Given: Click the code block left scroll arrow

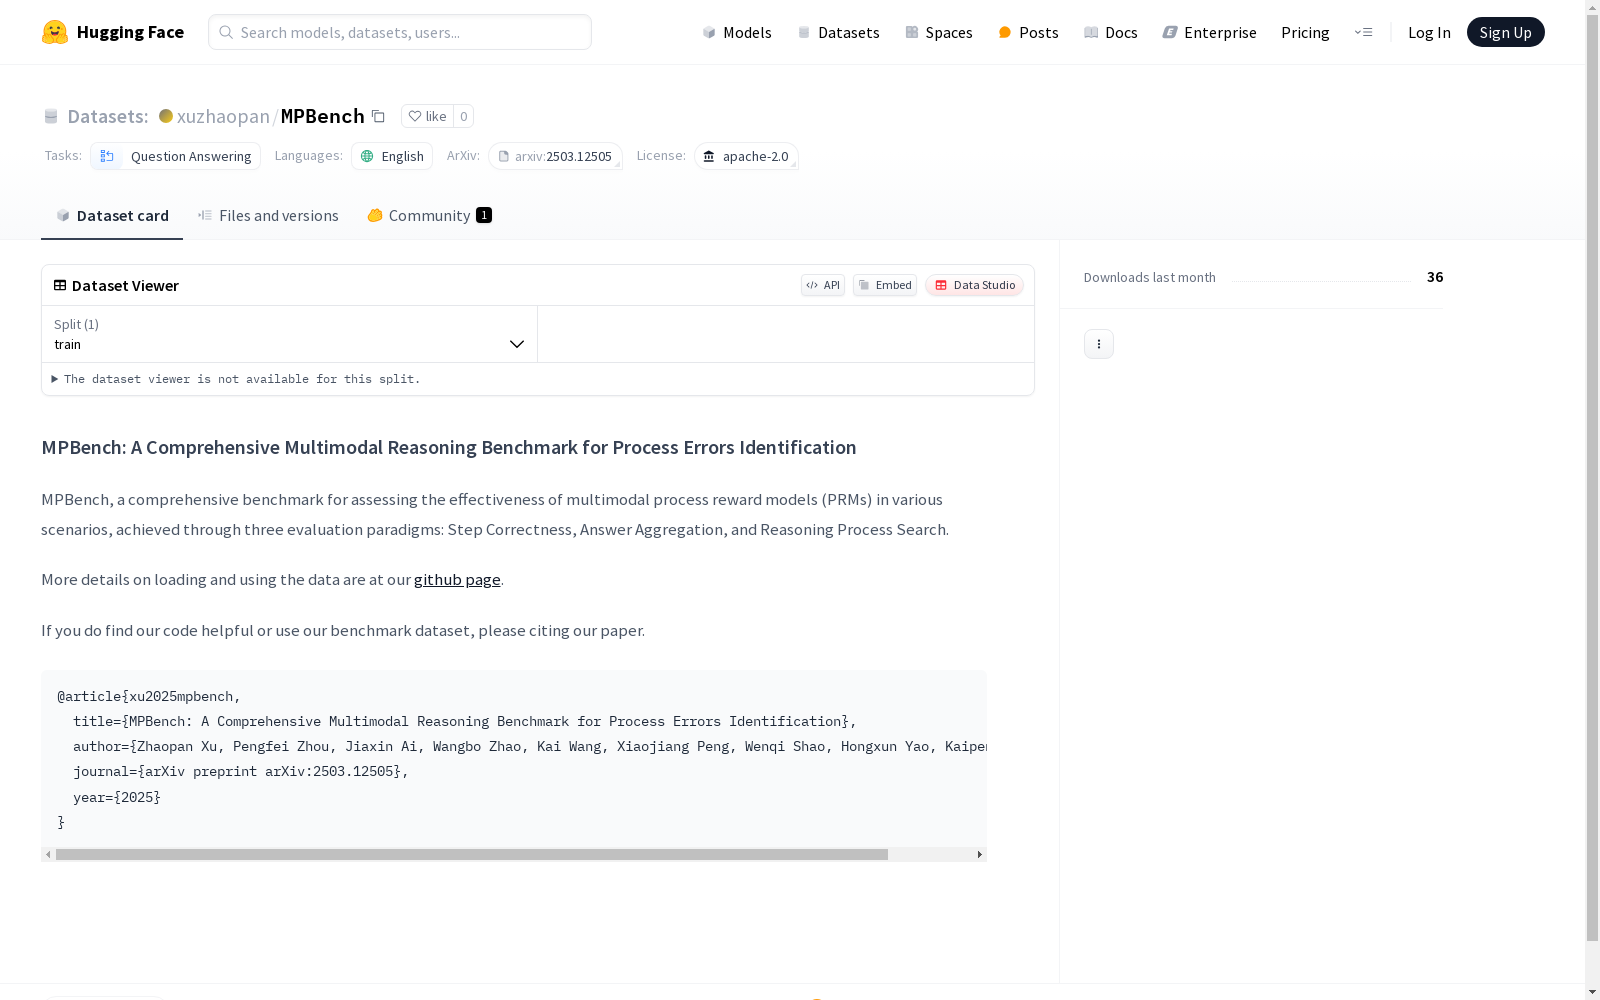Looking at the screenshot, I should tap(48, 854).
